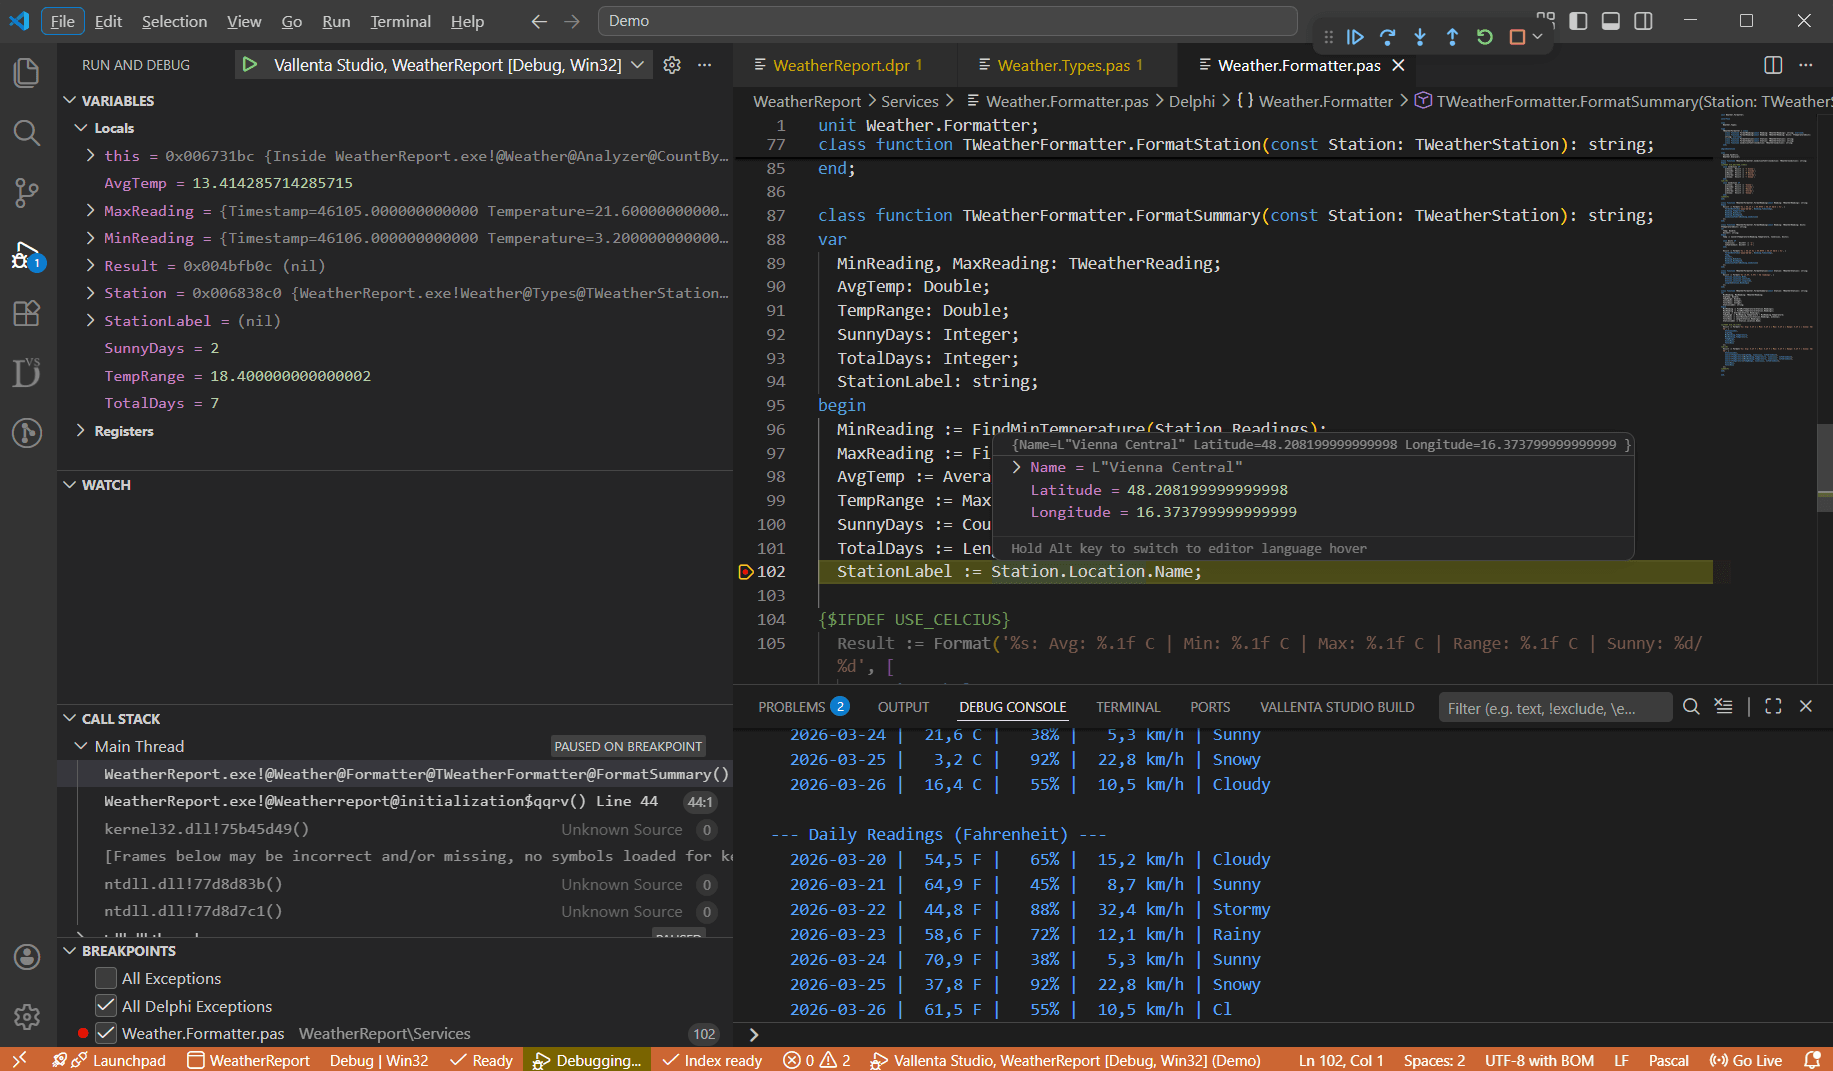1833x1071 pixels.
Task: Open errors and warnings count in status bar
Action: 817,1060
